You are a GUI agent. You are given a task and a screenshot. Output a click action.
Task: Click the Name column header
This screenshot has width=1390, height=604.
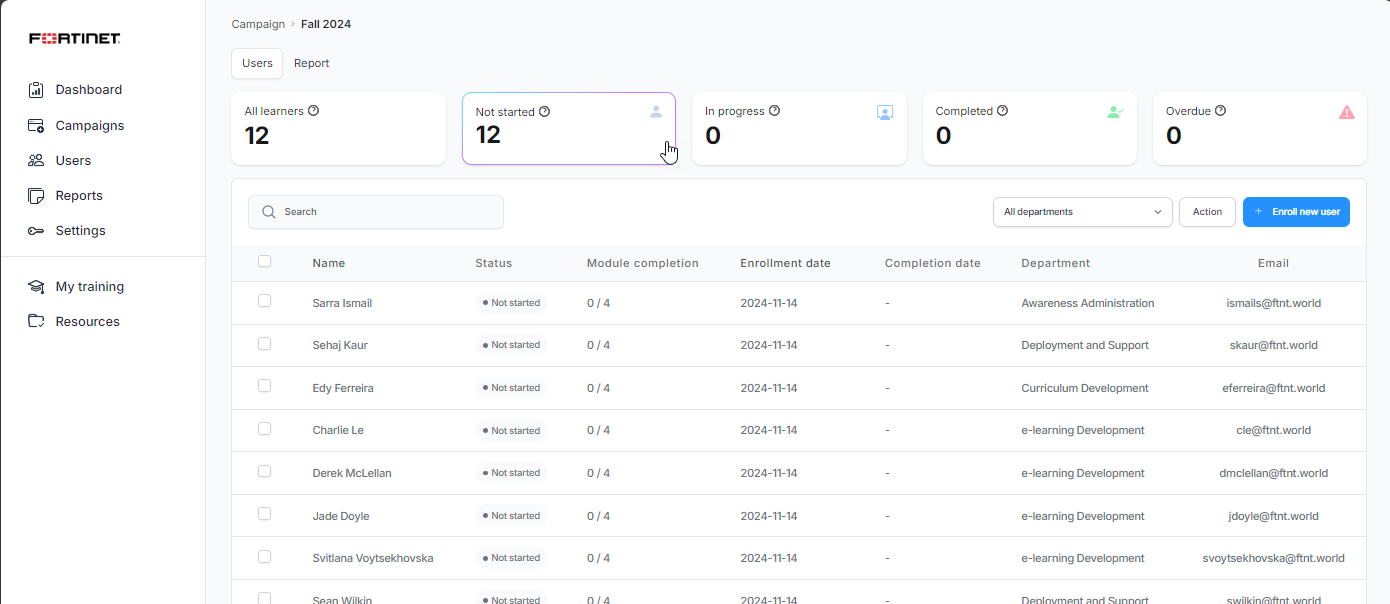[x=329, y=263]
